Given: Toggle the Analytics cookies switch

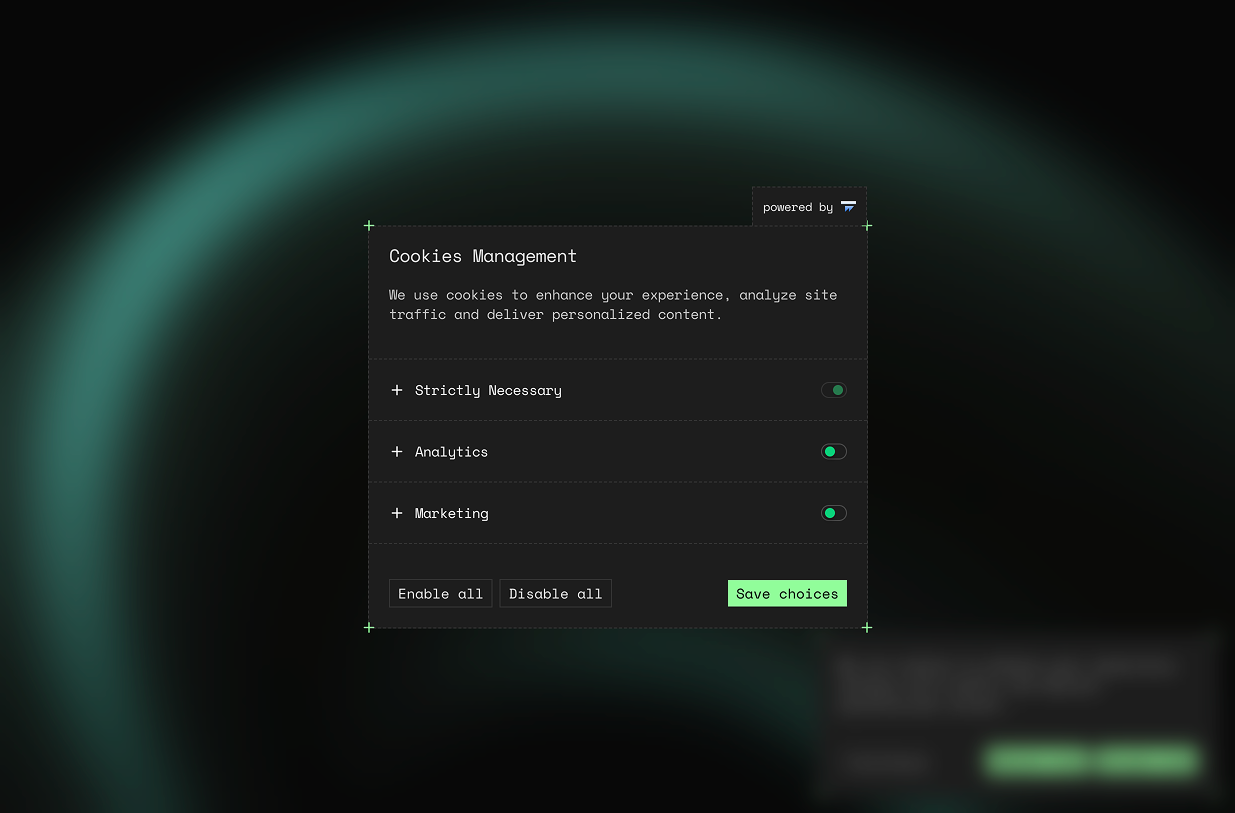Looking at the screenshot, I should [x=833, y=452].
